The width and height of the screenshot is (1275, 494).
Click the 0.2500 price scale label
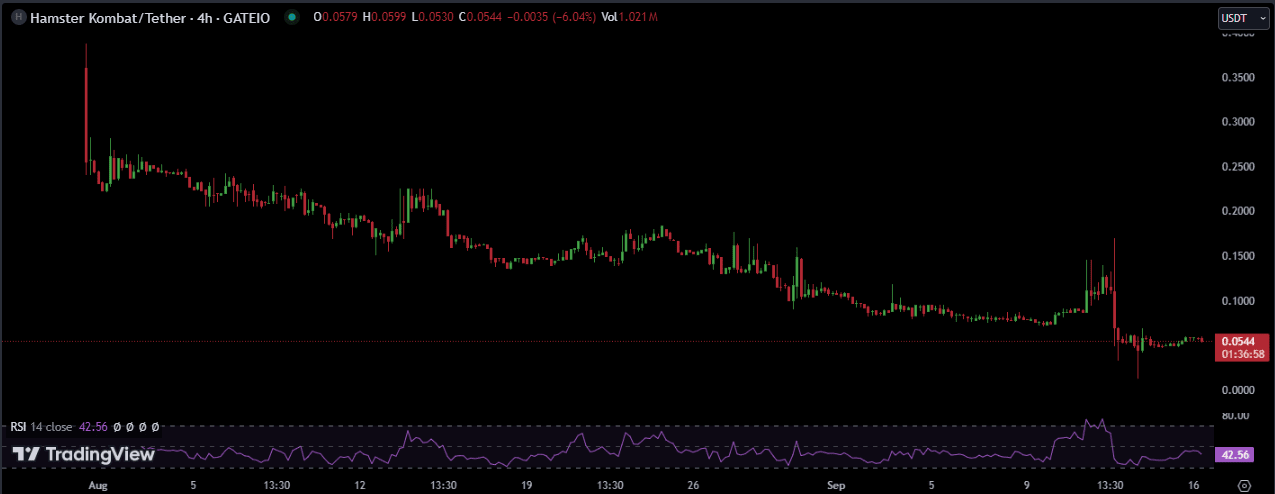click(x=1237, y=167)
